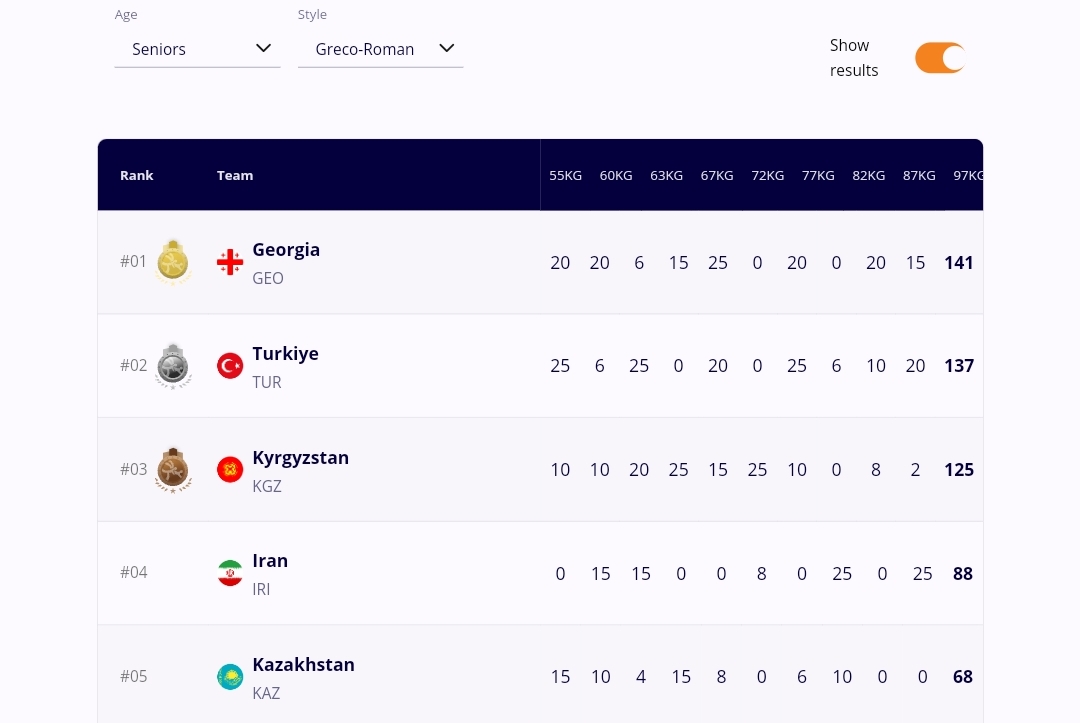This screenshot has height=723, width=1080.
Task: Click the gold medal icon for Georgia
Action: click(174, 262)
